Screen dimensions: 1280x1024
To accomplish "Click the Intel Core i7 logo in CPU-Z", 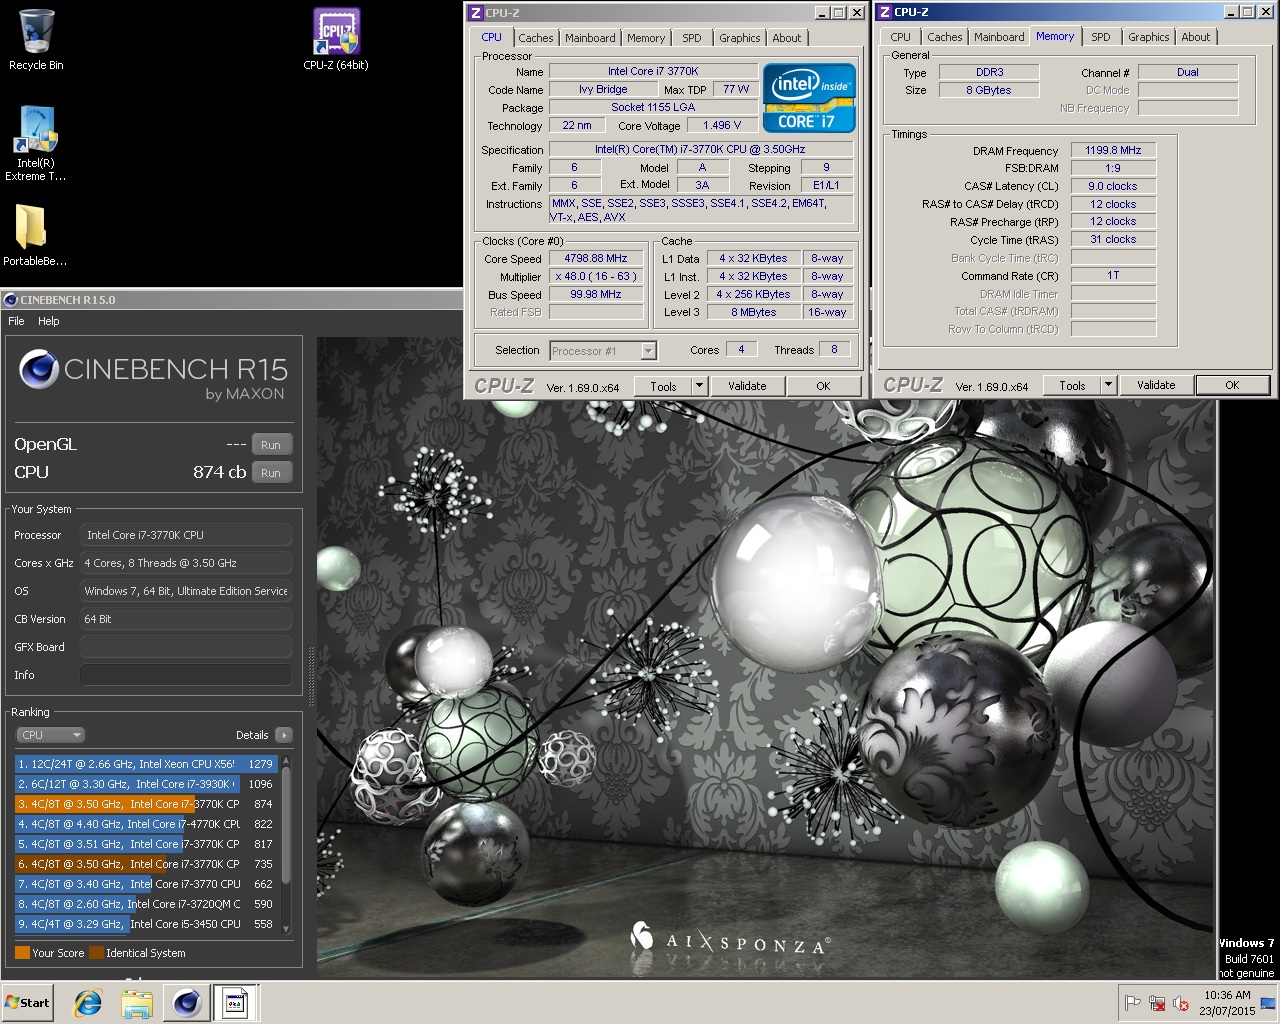I will 809,98.
